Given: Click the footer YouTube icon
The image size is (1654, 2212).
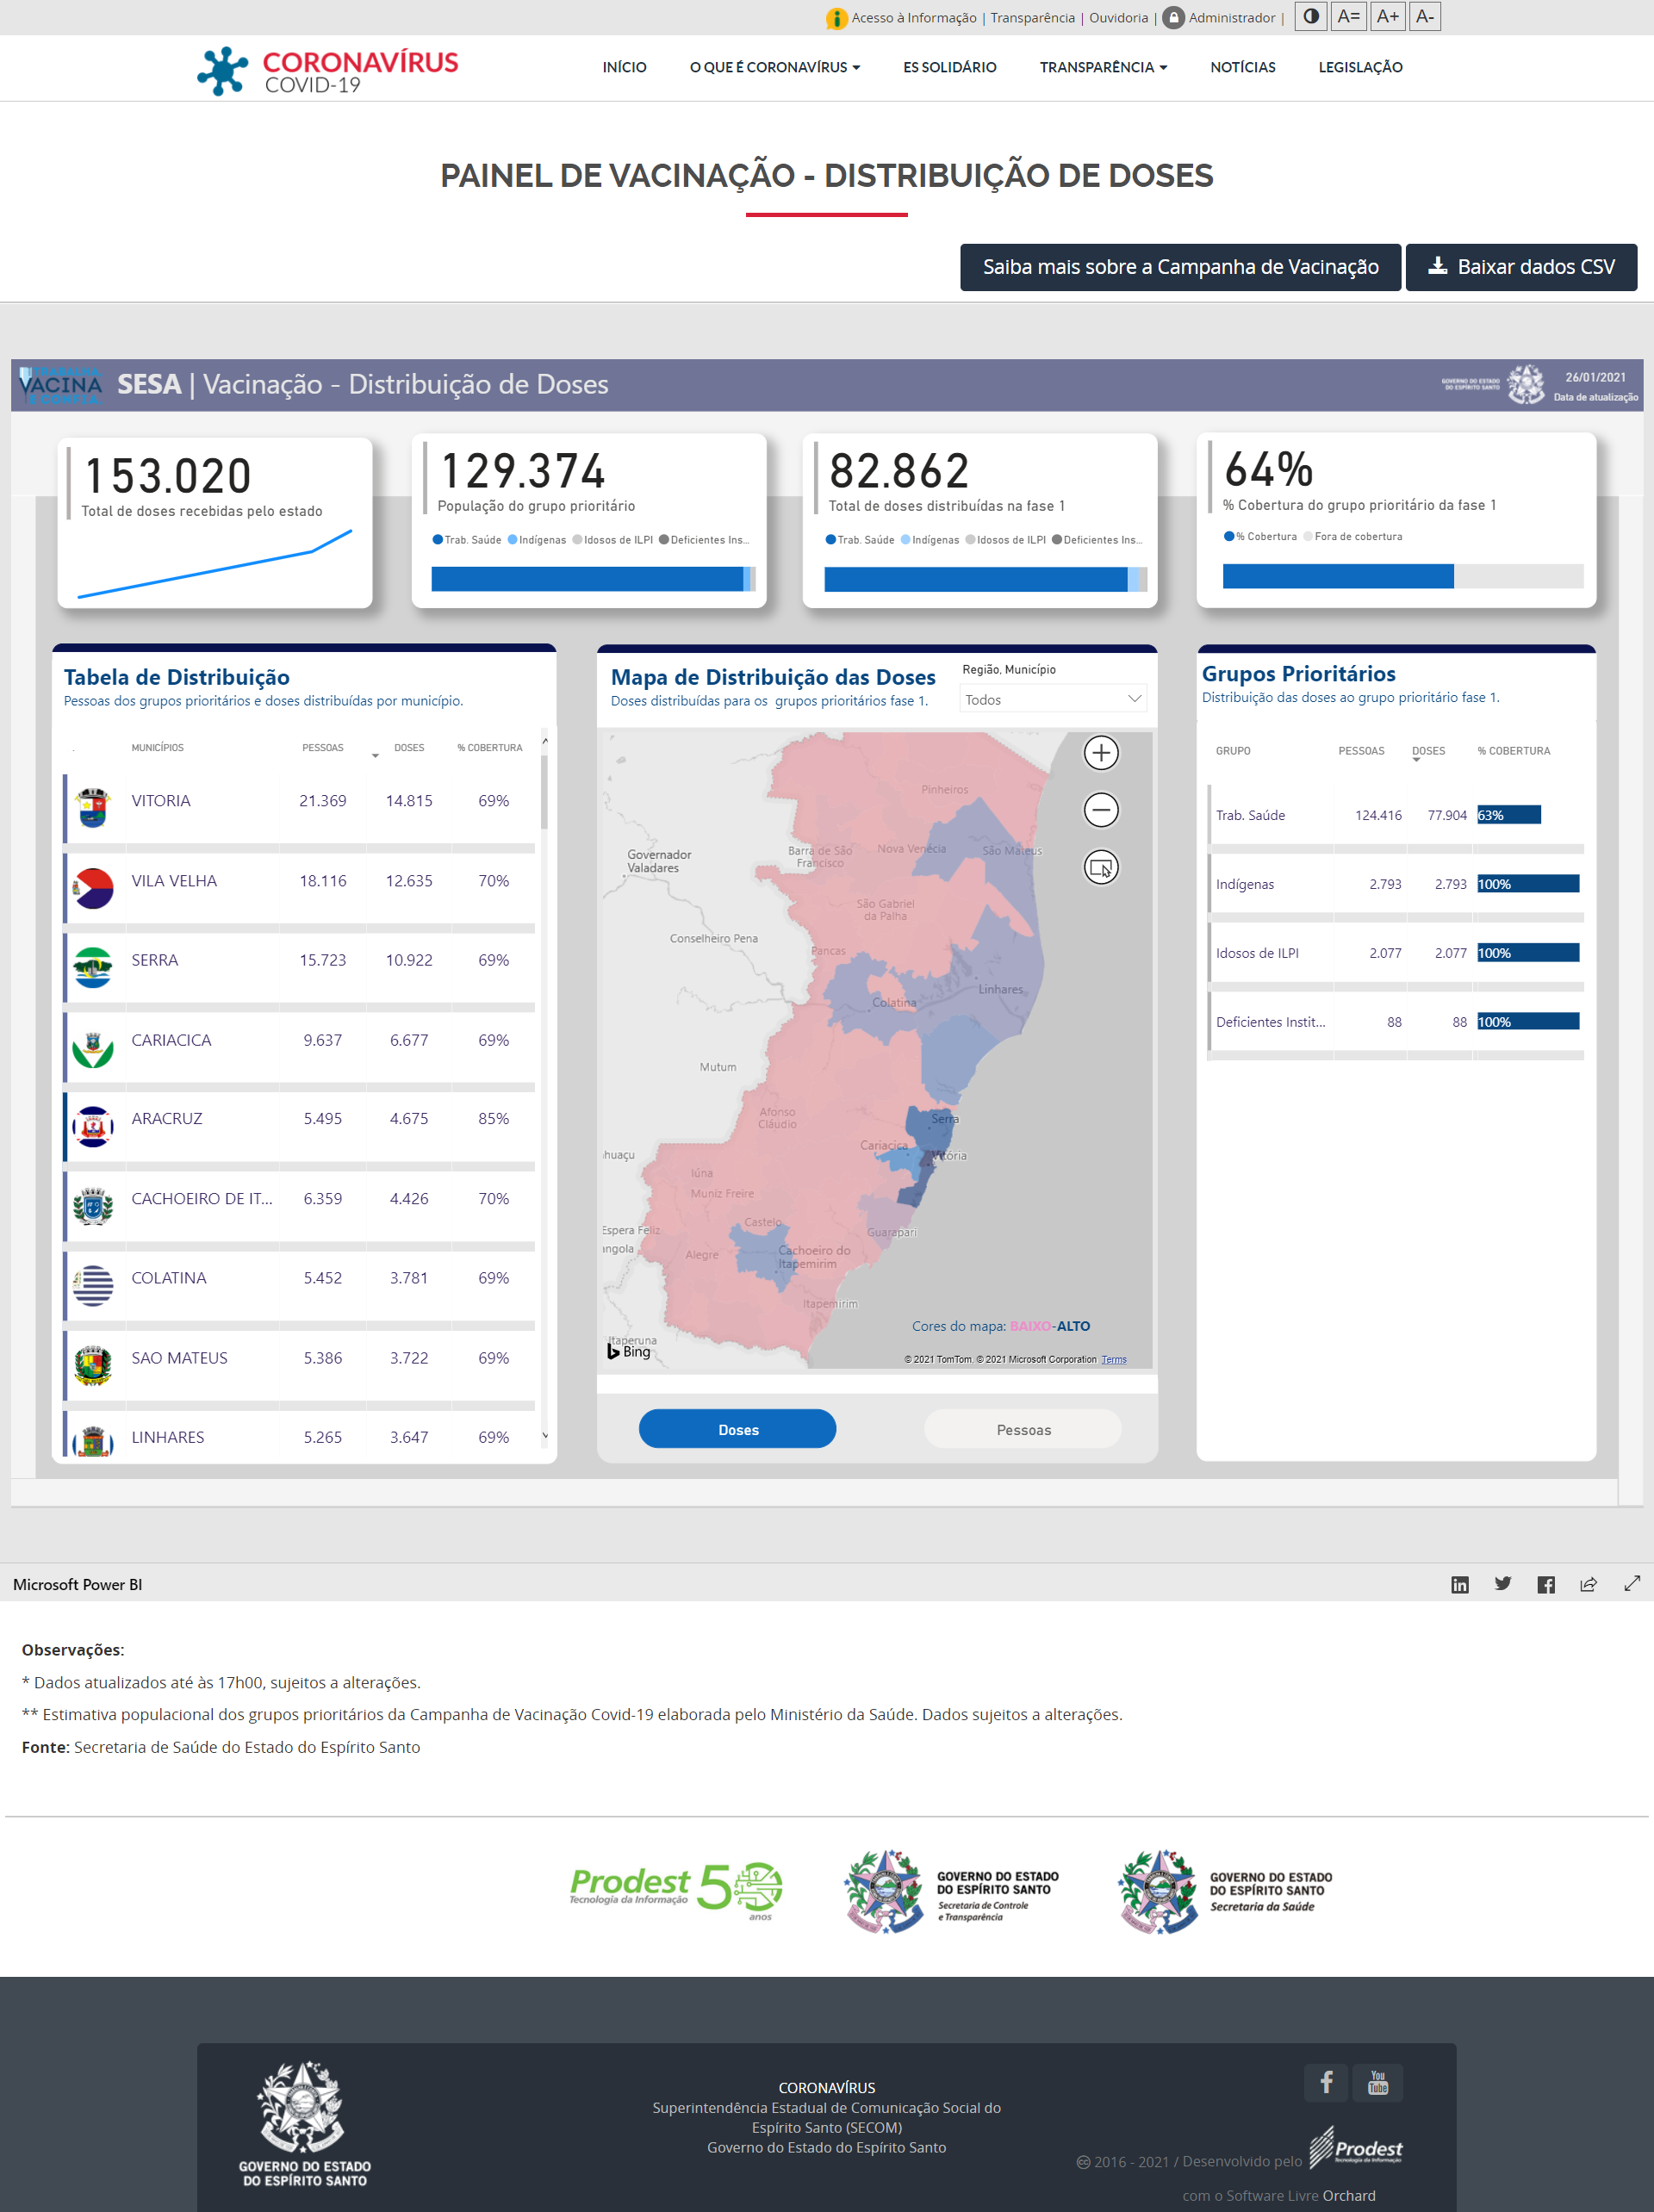Looking at the screenshot, I should tap(1377, 2083).
